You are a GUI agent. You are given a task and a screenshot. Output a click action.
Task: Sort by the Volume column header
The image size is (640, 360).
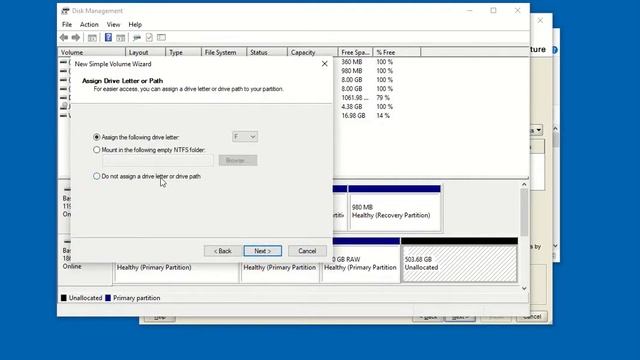point(92,52)
